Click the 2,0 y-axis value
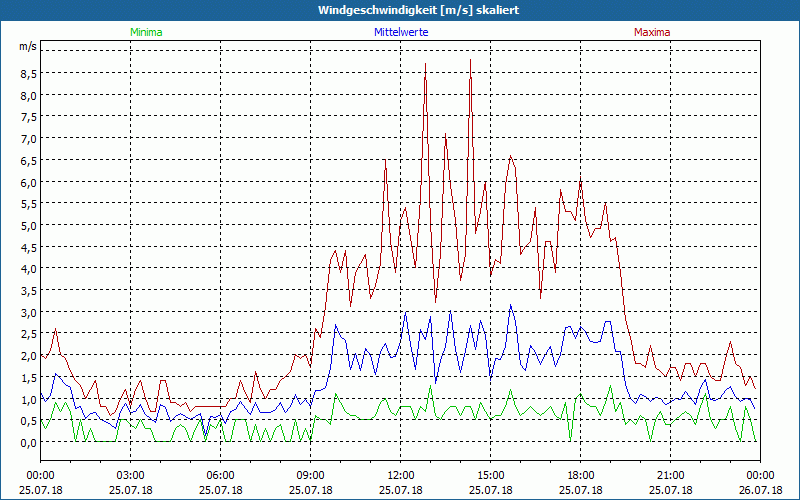The height and width of the screenshot is (500, 800). point(28,356)
